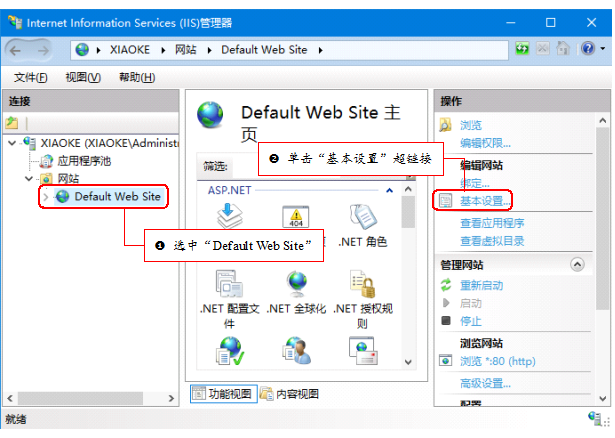Open the .NET 授权规则 feature icon
615x438 pixels.
point(361,288)
